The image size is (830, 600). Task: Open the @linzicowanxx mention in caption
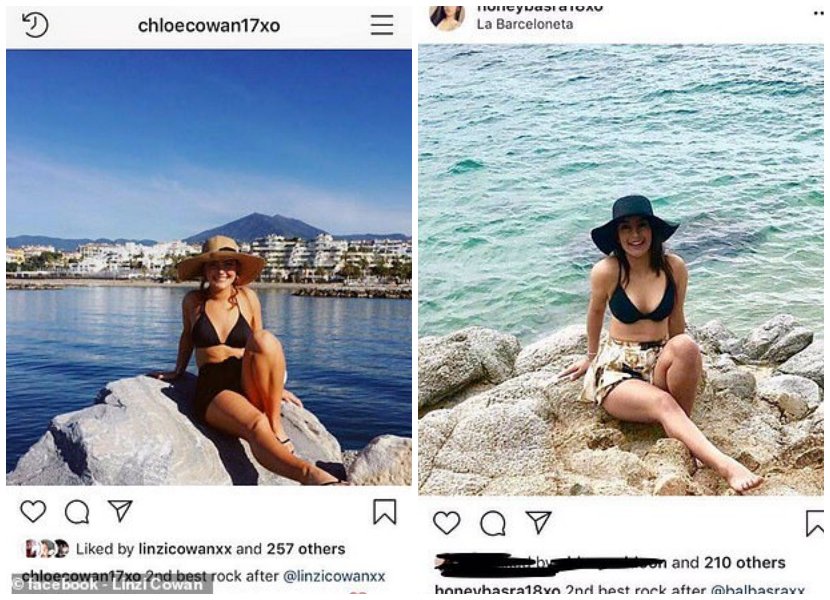pyautogui.click(x=334, y=576)
